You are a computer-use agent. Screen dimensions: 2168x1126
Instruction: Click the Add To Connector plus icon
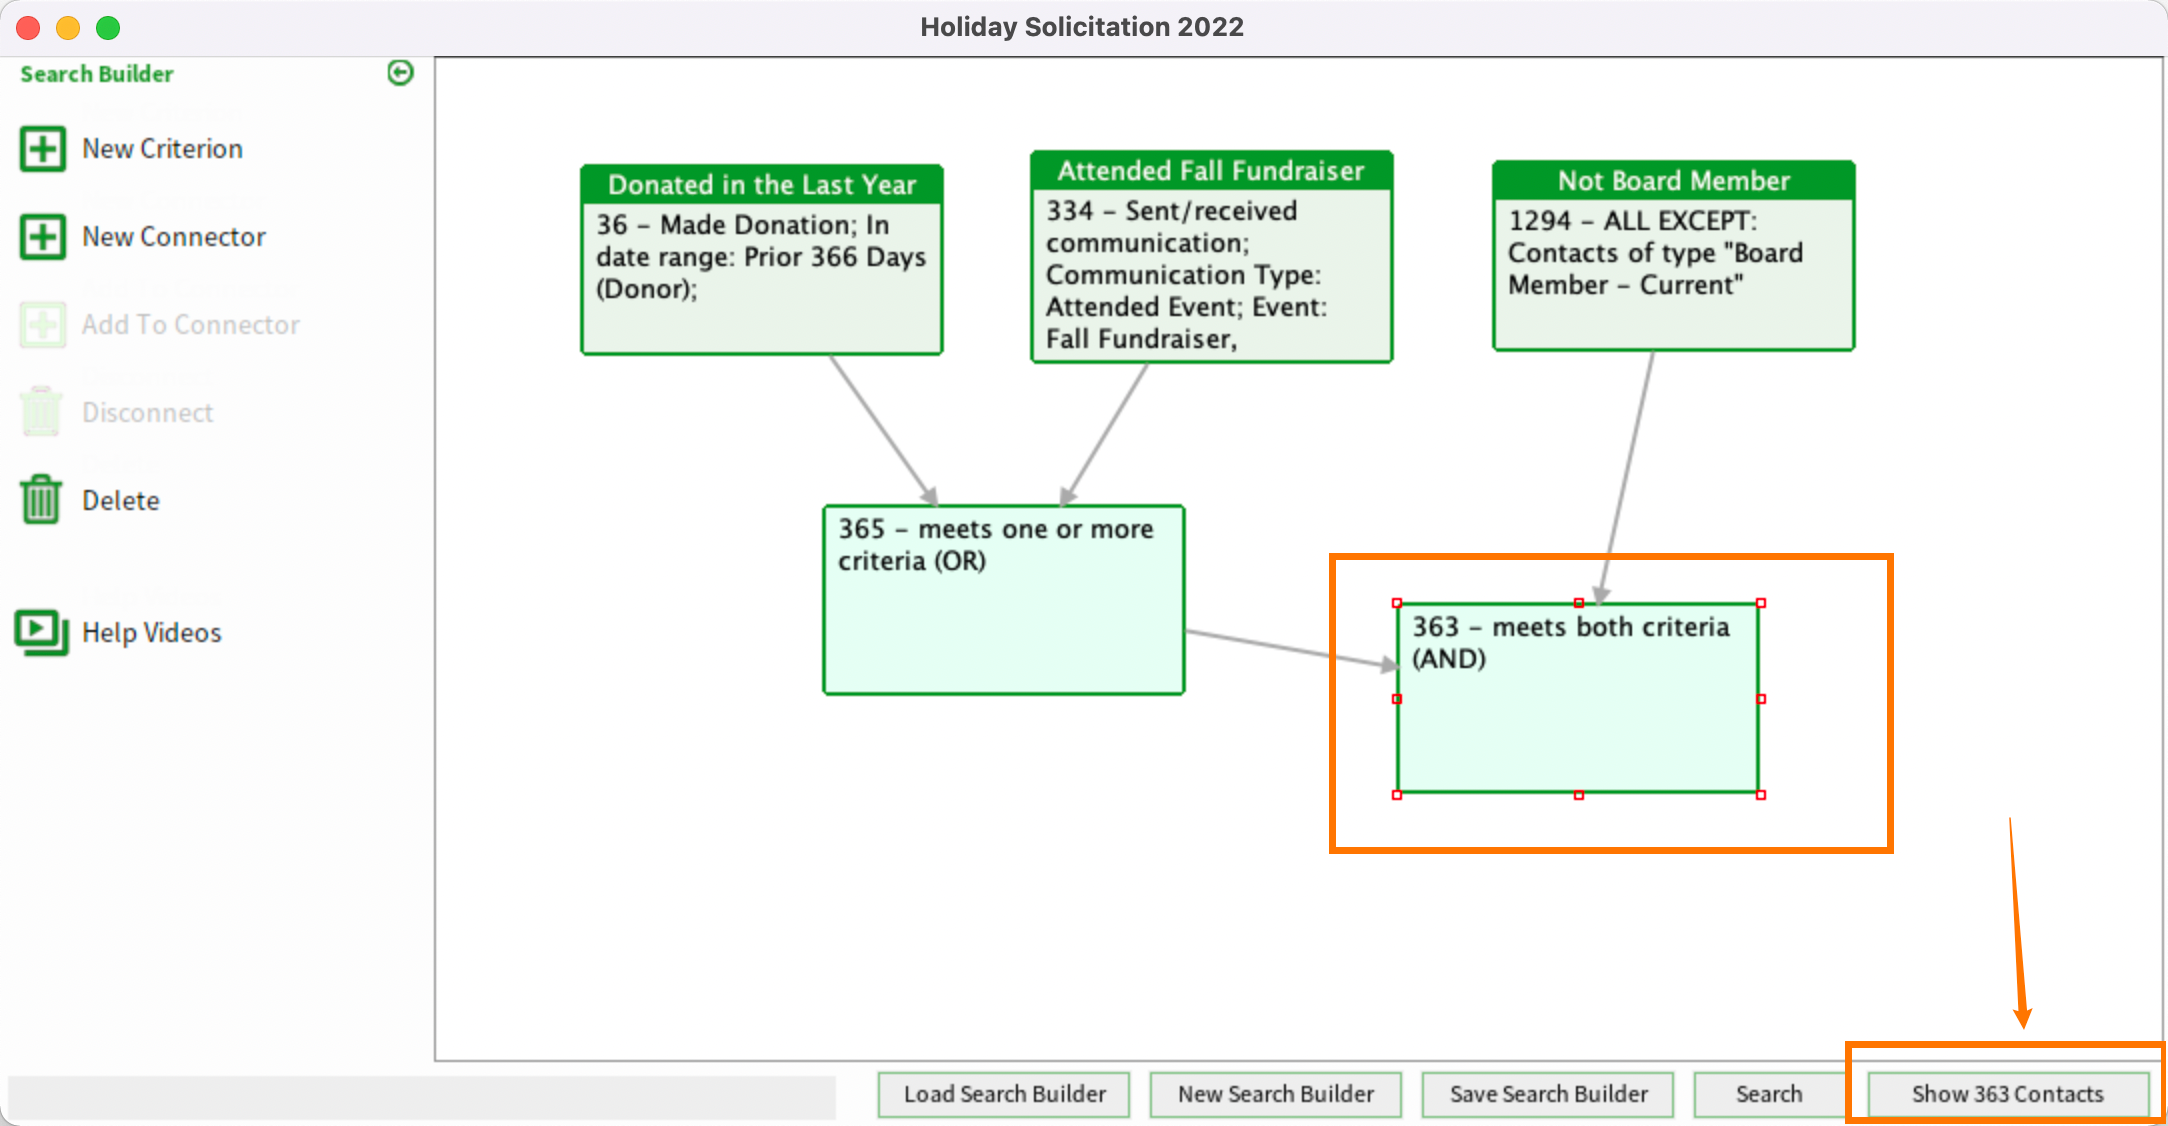(x=43, y=325)
